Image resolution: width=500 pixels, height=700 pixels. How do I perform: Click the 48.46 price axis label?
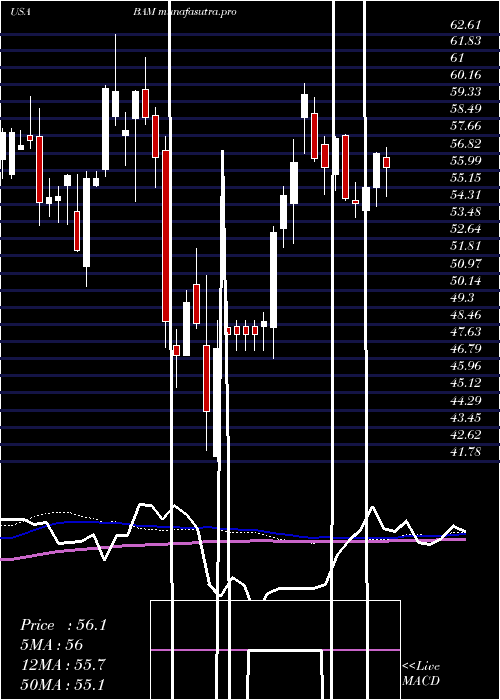point(465,315)
